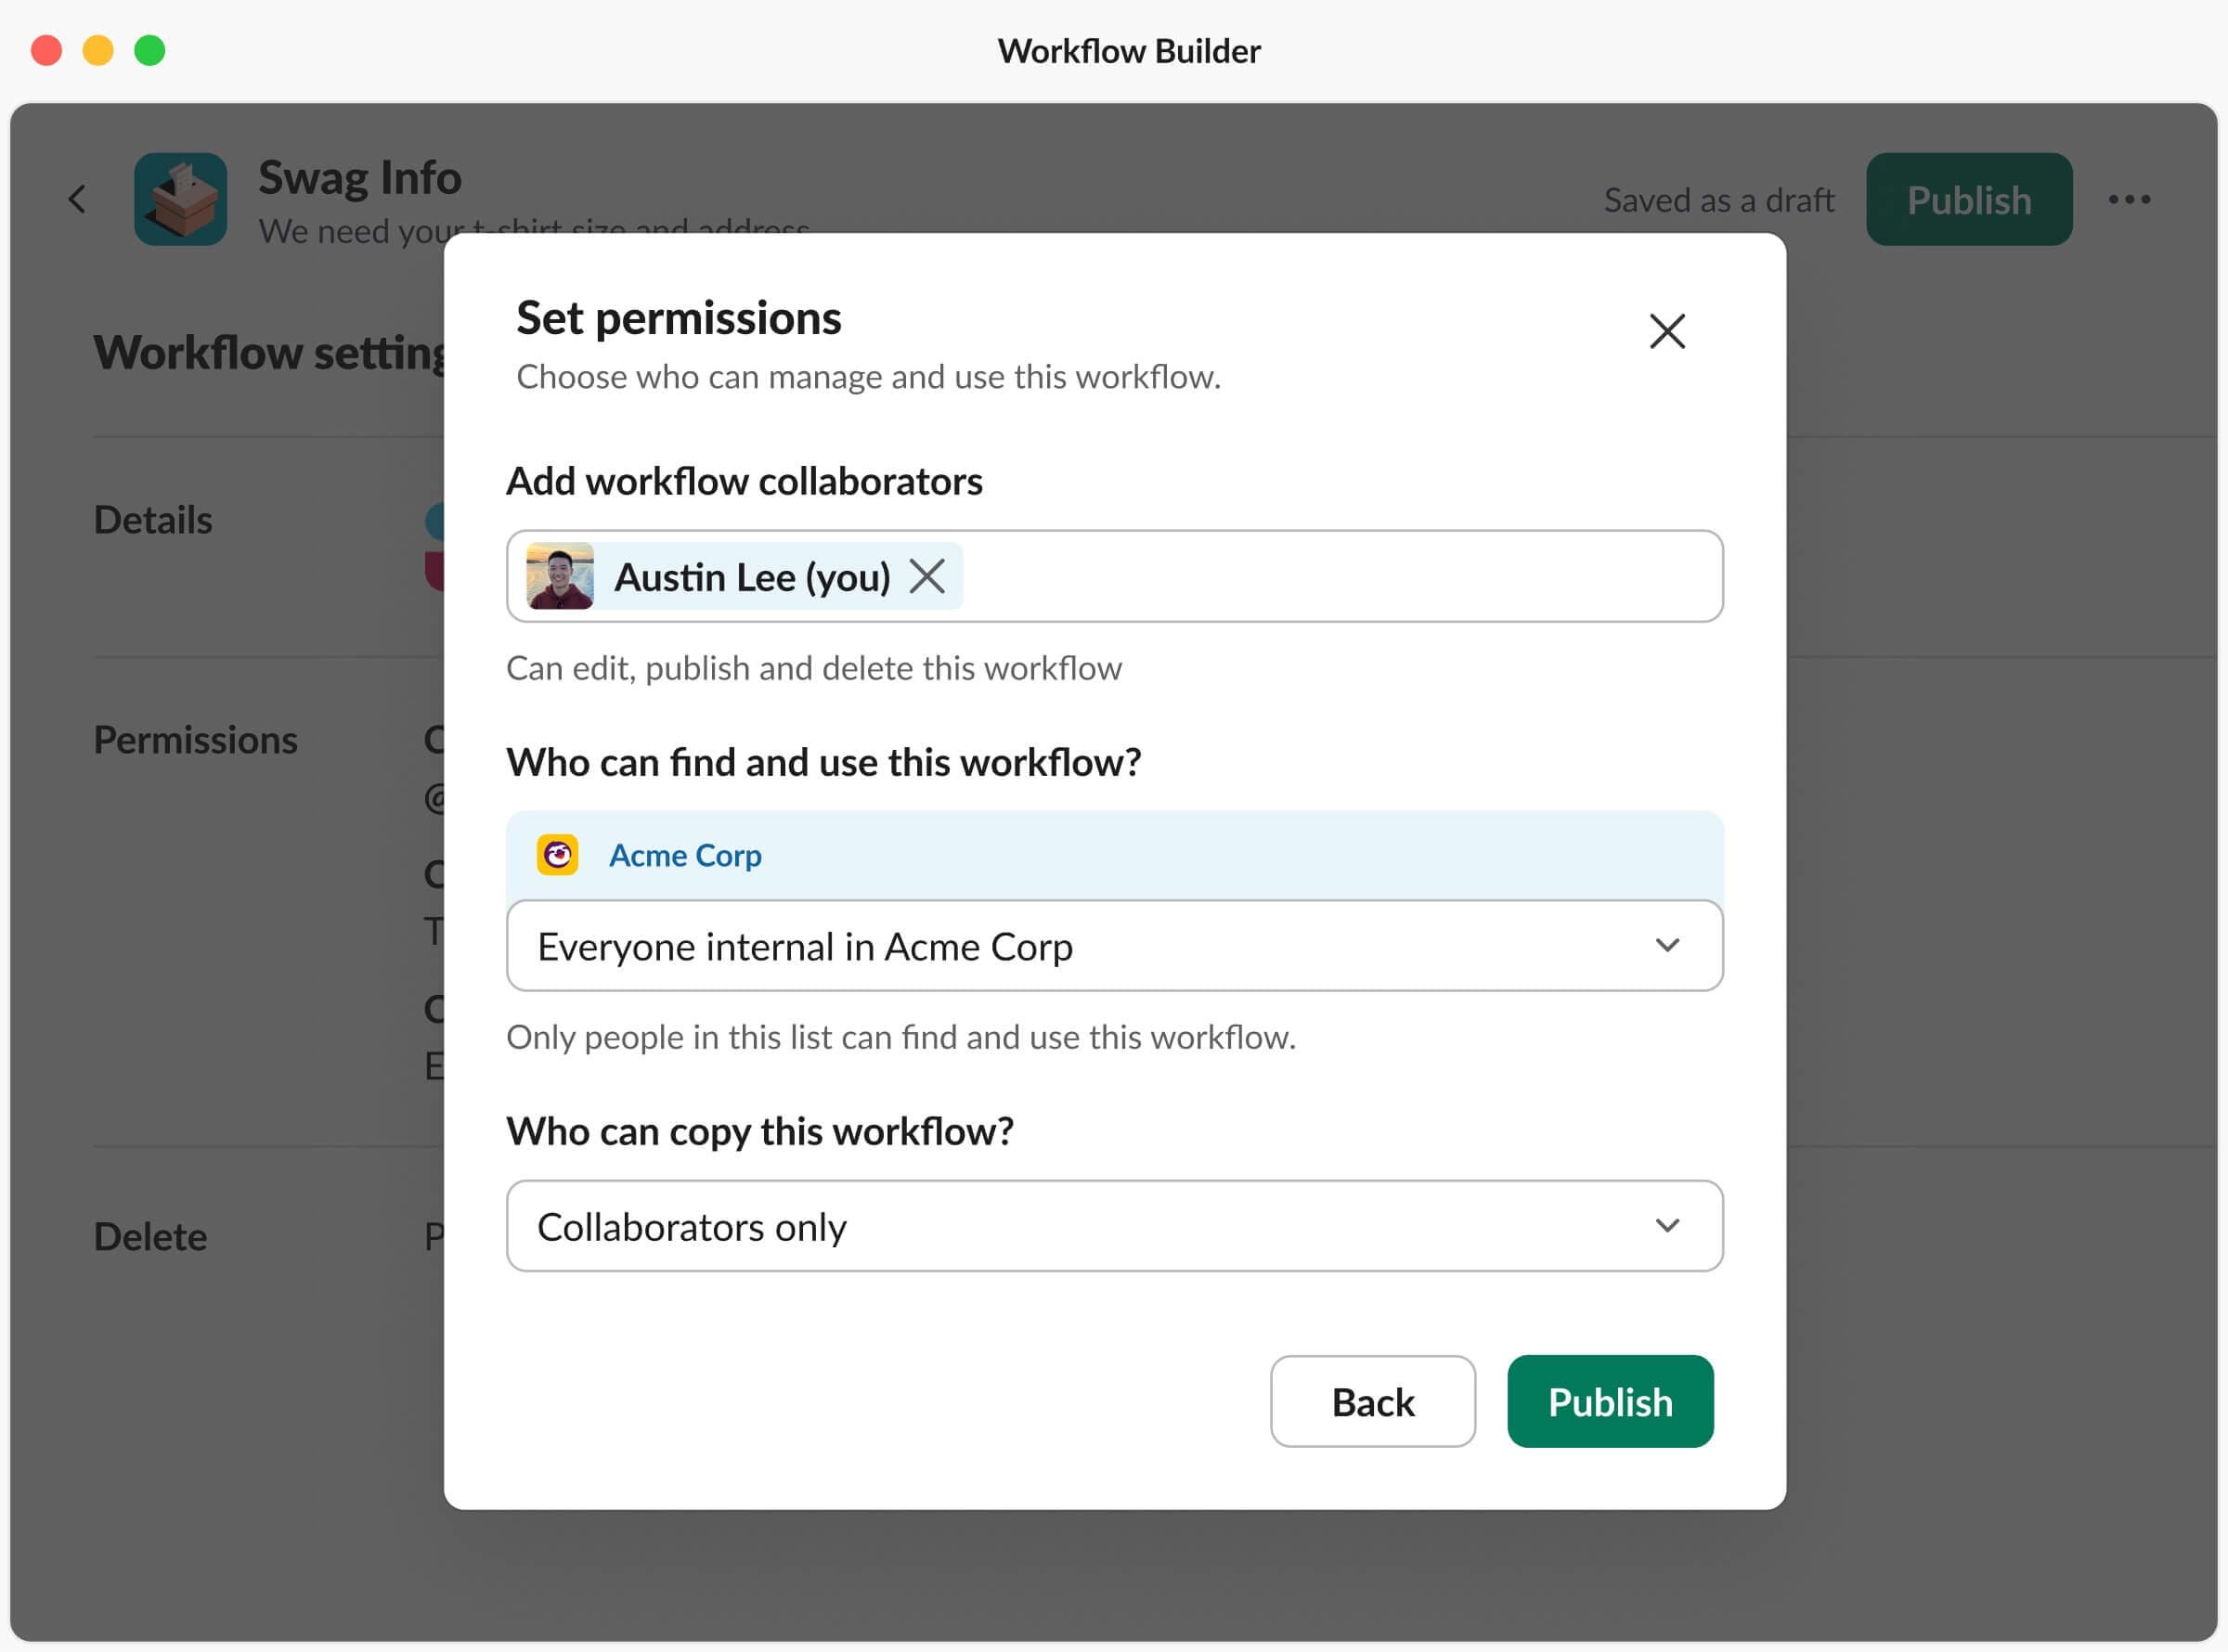
Task: Click Austin Lee's avatar photo
Action: (560, 576)
